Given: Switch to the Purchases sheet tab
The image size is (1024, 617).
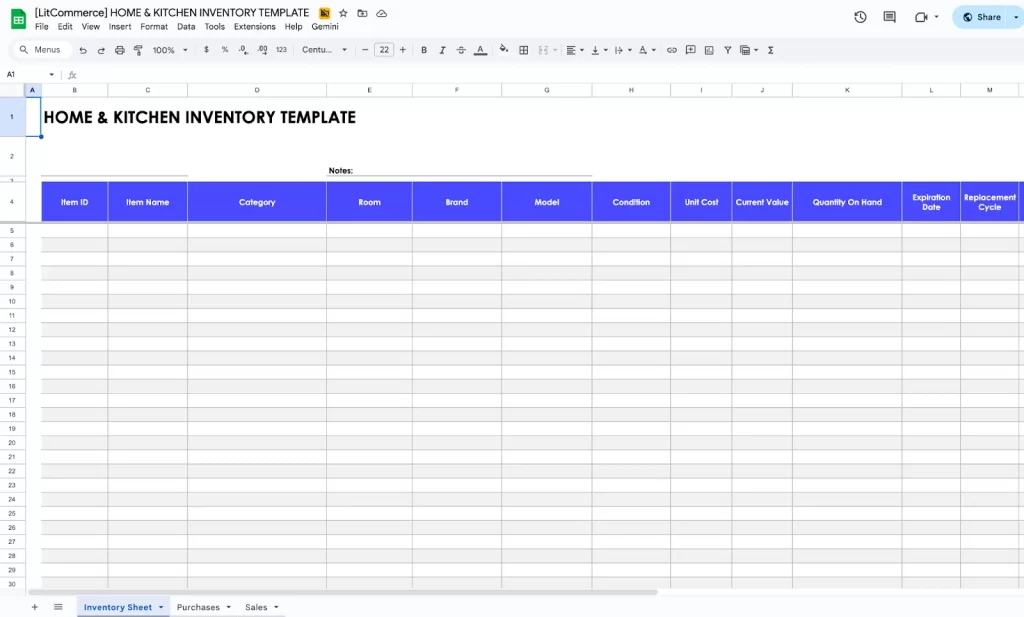Looking at the screenshot, I should 200,607.
